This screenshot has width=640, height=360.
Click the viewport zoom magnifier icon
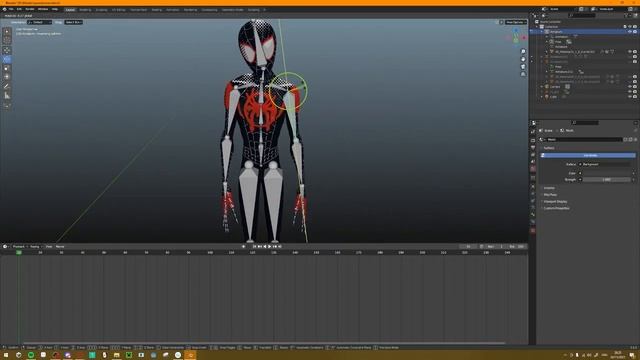coord(523,52)
